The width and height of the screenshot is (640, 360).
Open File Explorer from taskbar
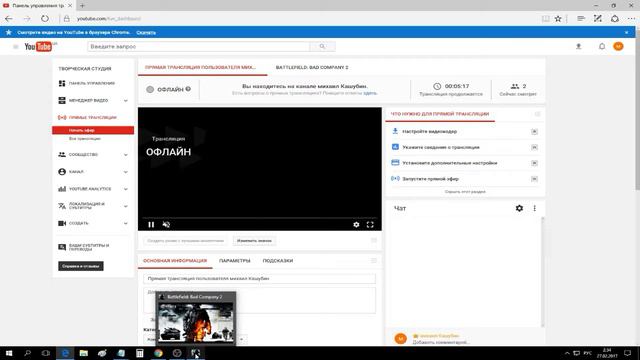tap(84, 353)
